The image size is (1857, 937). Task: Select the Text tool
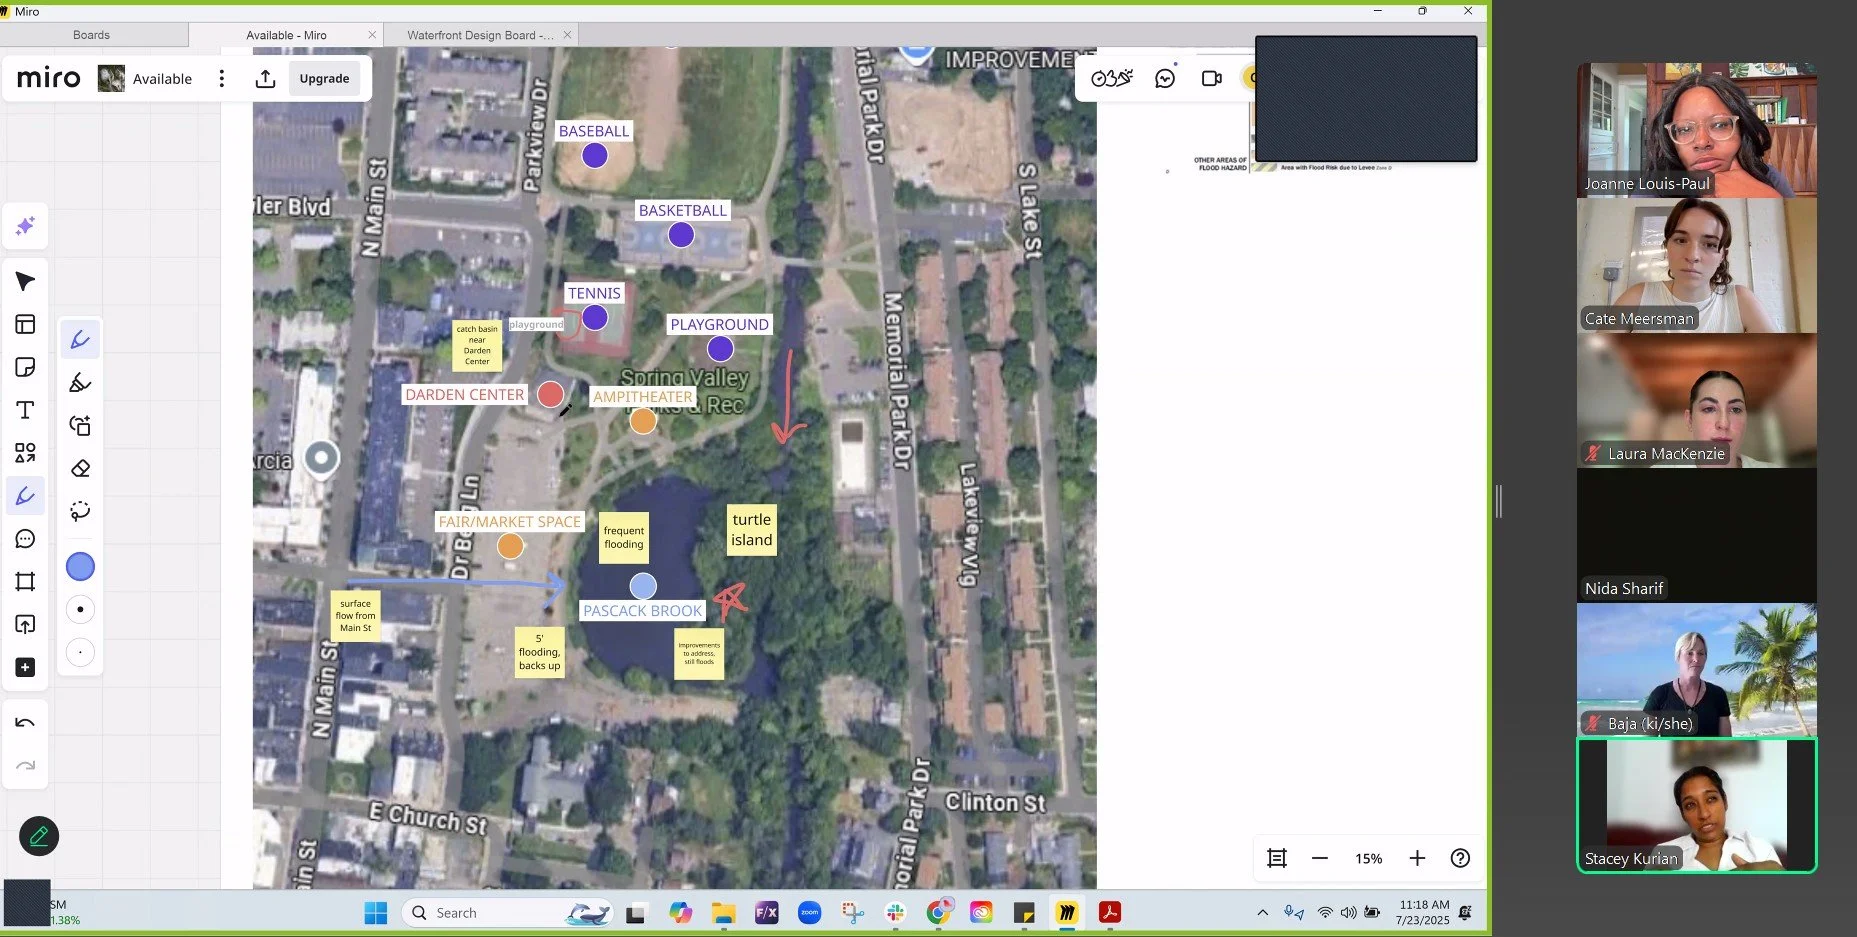click(x=25, y=410)
